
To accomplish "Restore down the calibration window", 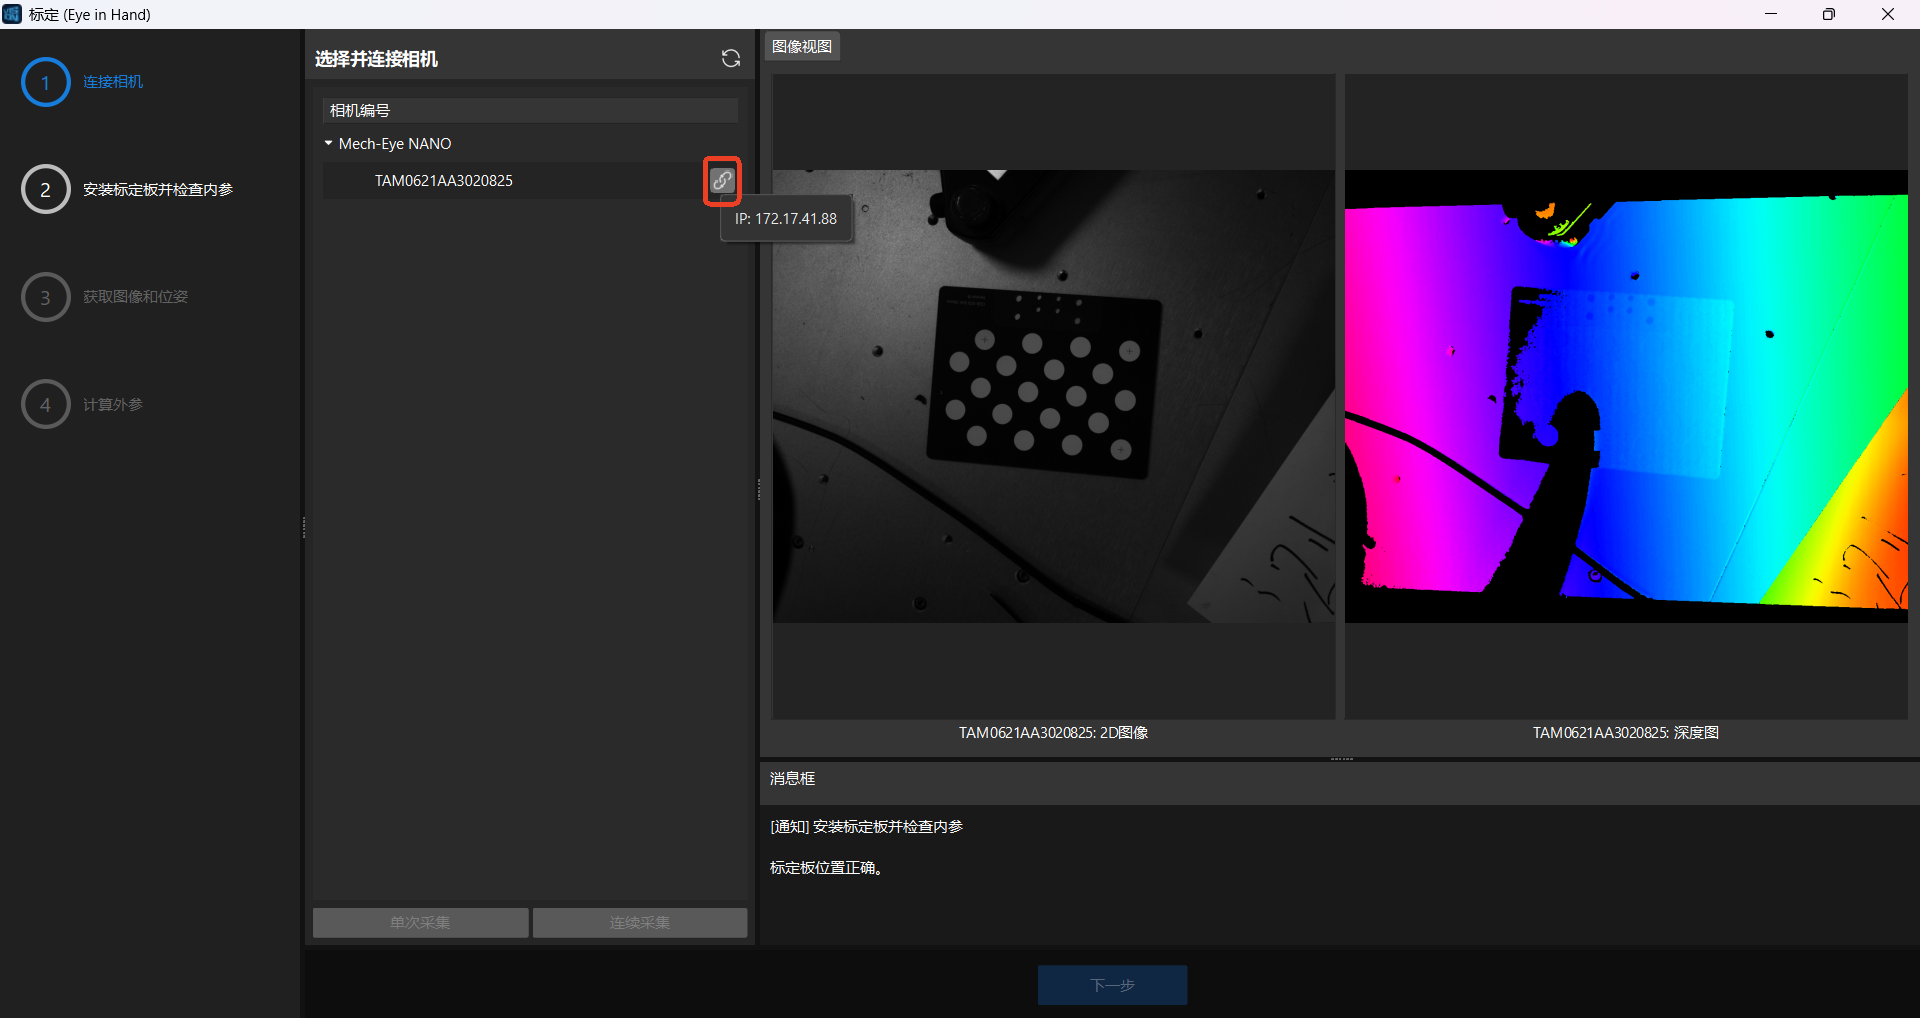I will click(1829, 14).
